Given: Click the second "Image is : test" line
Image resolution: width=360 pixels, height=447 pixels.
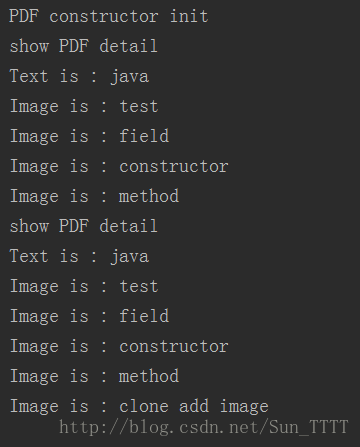Looking at the screenshot, I should (84, 286).
